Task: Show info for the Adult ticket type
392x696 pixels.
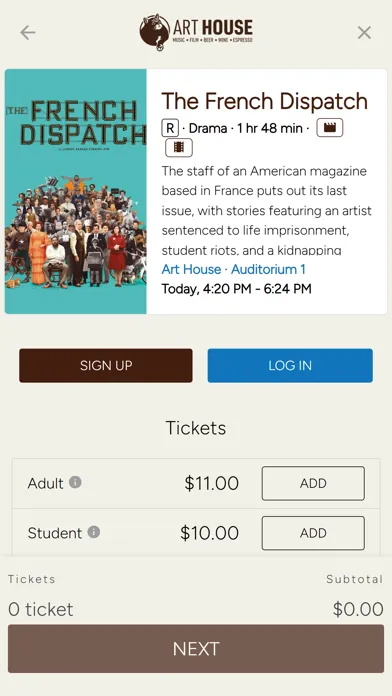Action: pyautogui.click(x=75, y=482)
